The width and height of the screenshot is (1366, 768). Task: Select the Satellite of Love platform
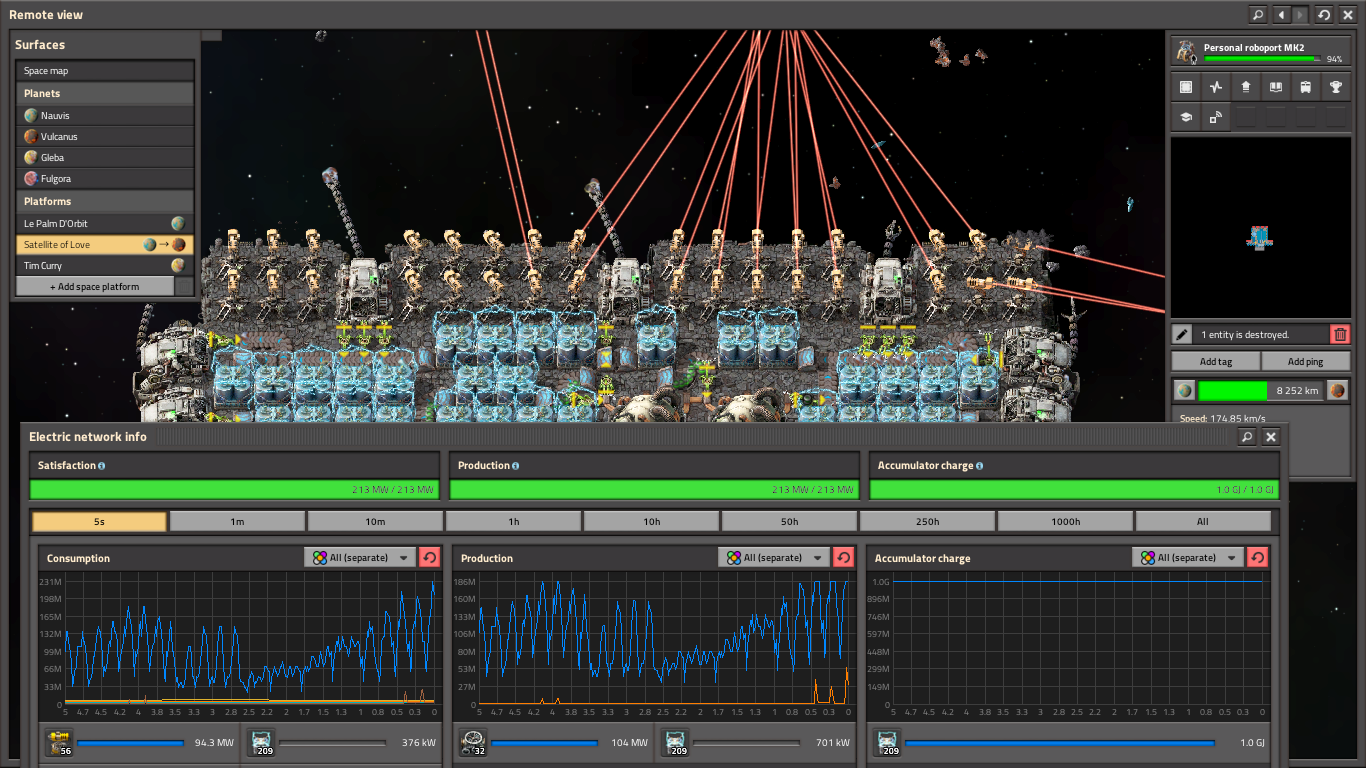105,245
